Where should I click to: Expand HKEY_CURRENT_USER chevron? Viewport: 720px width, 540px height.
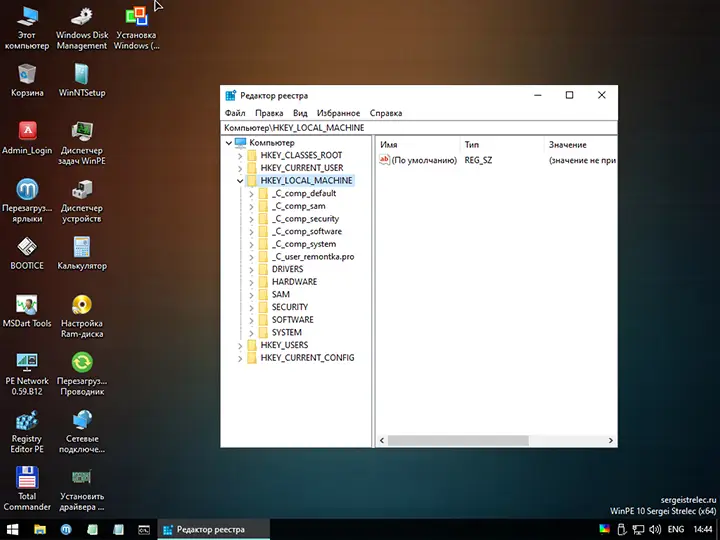[240, 168]
